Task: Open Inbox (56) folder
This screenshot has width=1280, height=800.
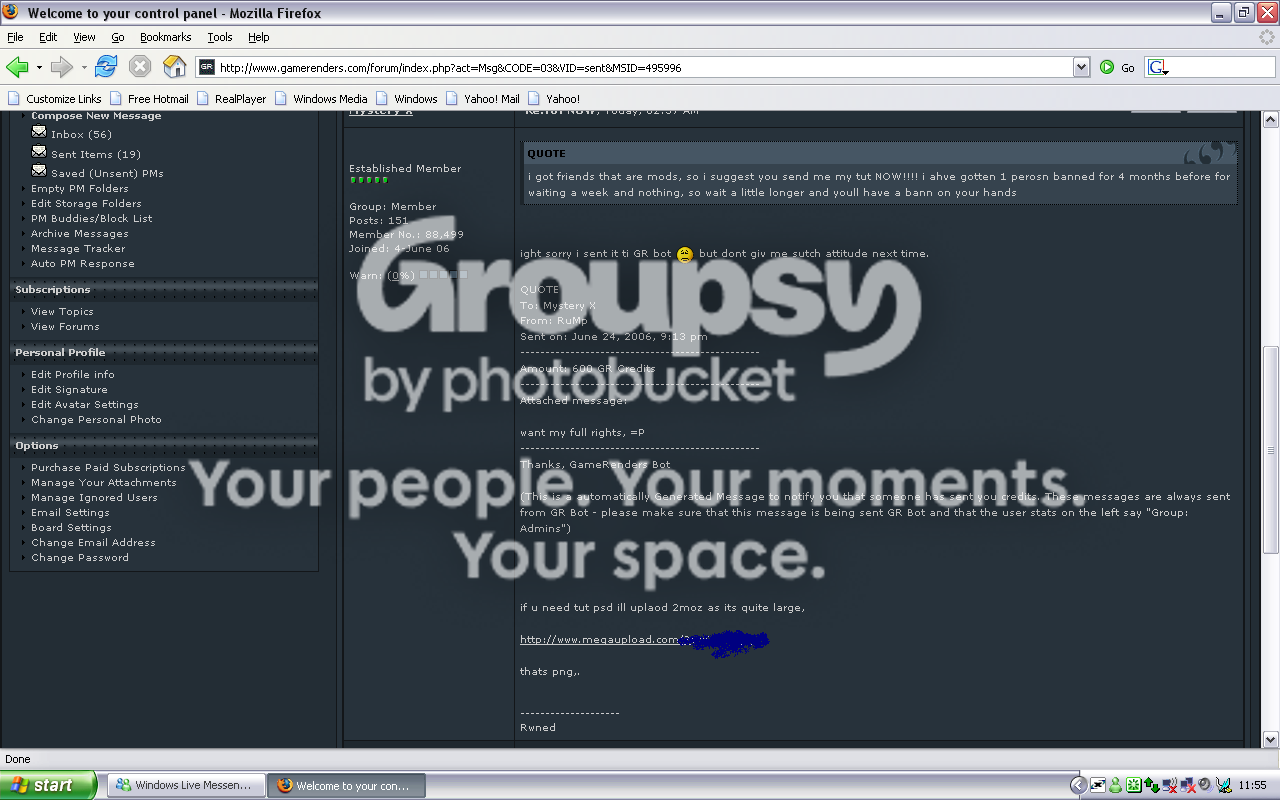Action: (81, 134)
